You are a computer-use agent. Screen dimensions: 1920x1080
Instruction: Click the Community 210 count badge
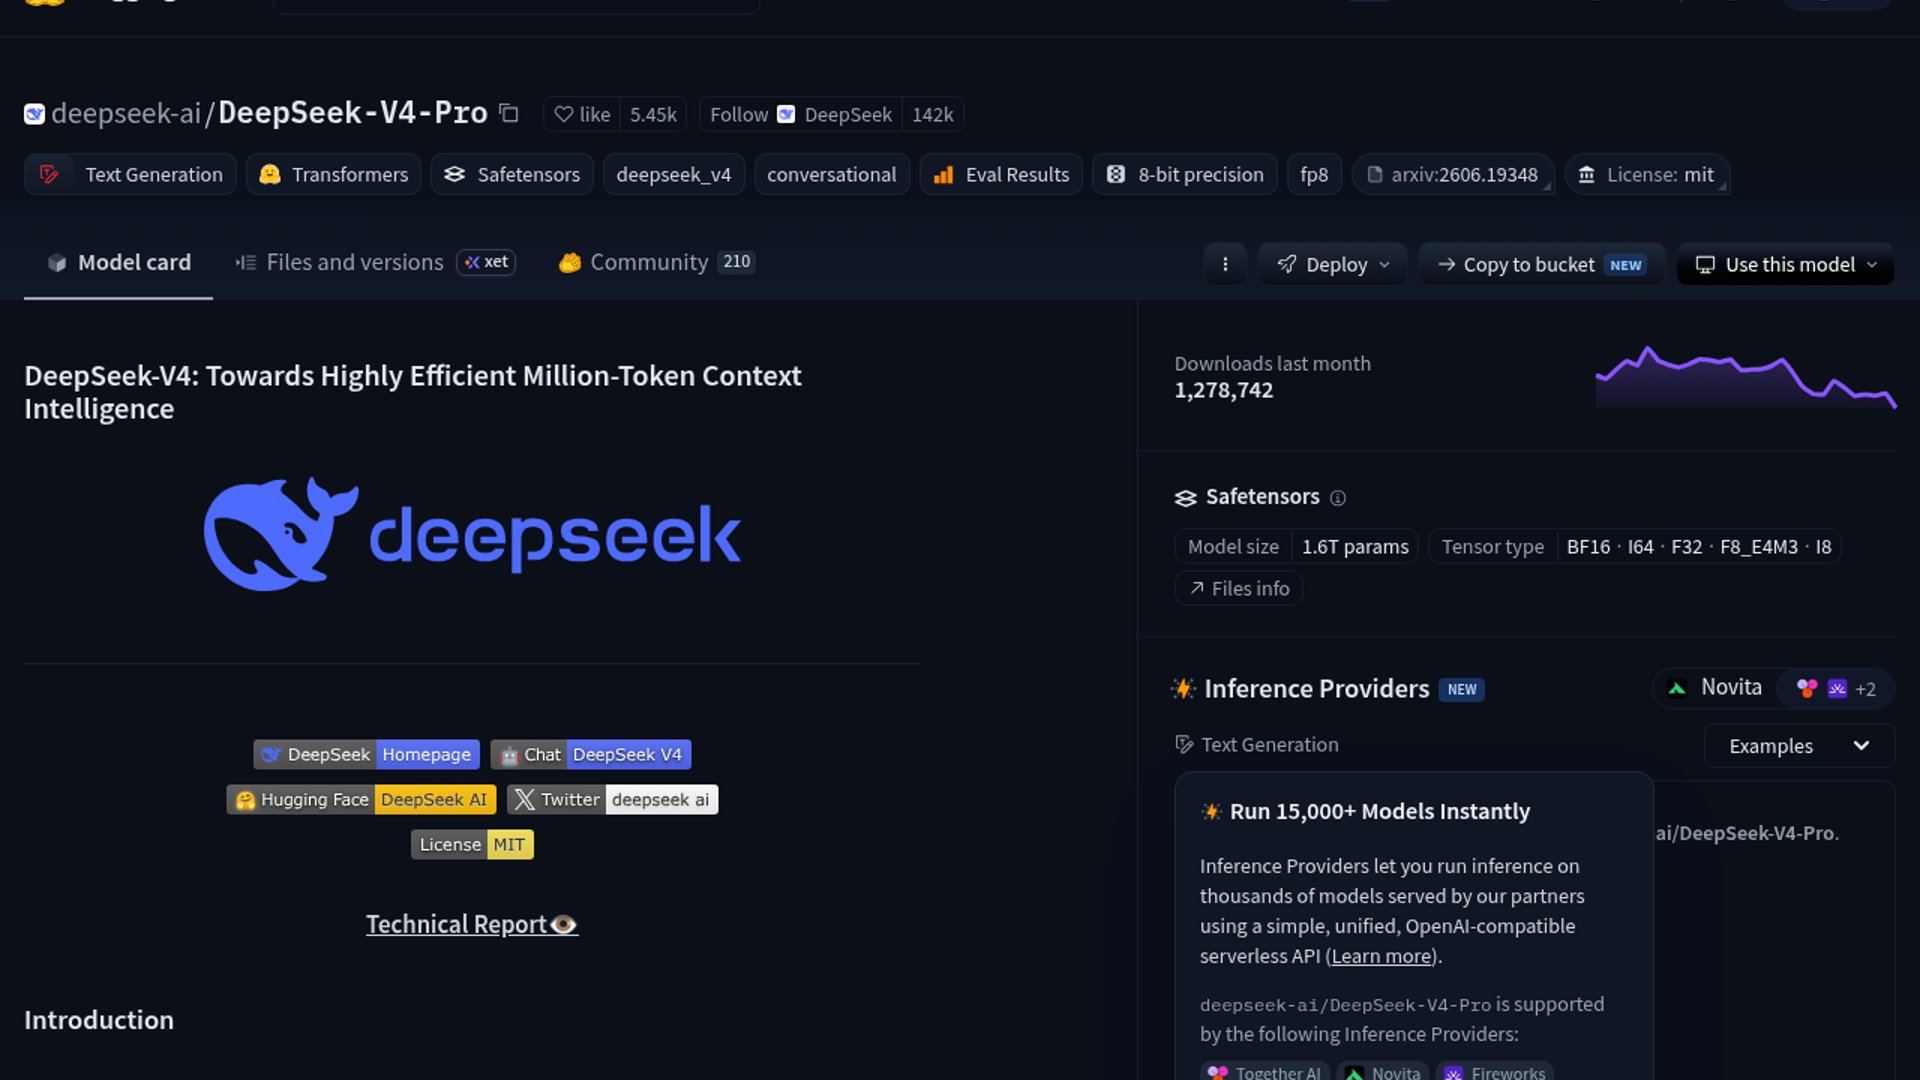736,262
